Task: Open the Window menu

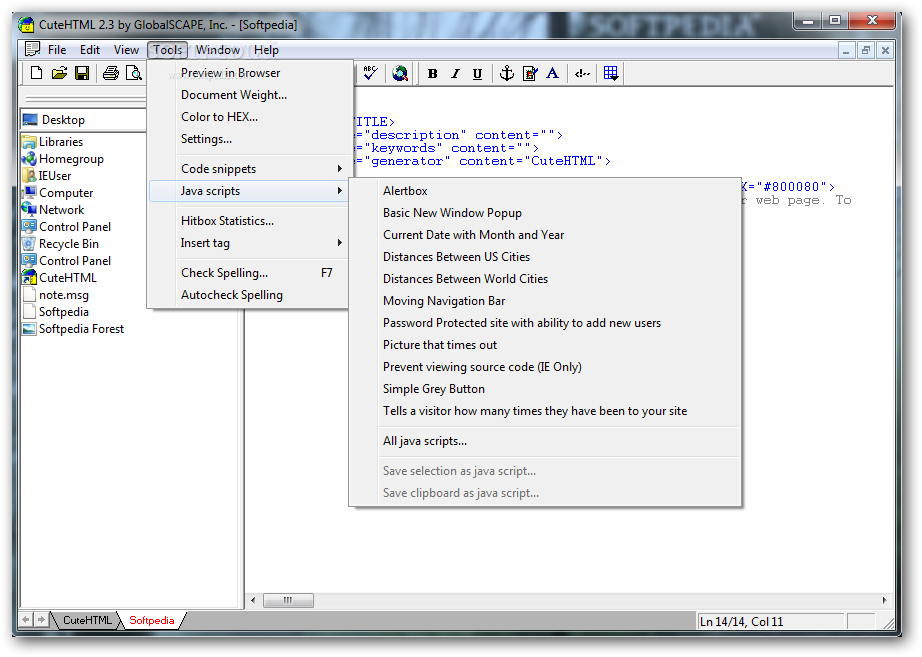Action: click(218, 50)
